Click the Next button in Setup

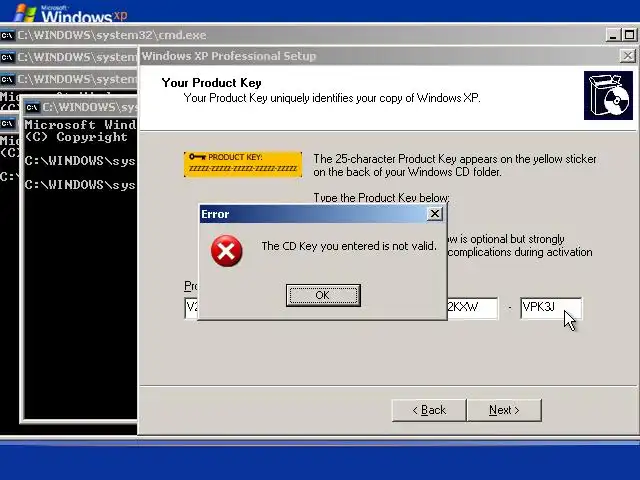(504, 410)
